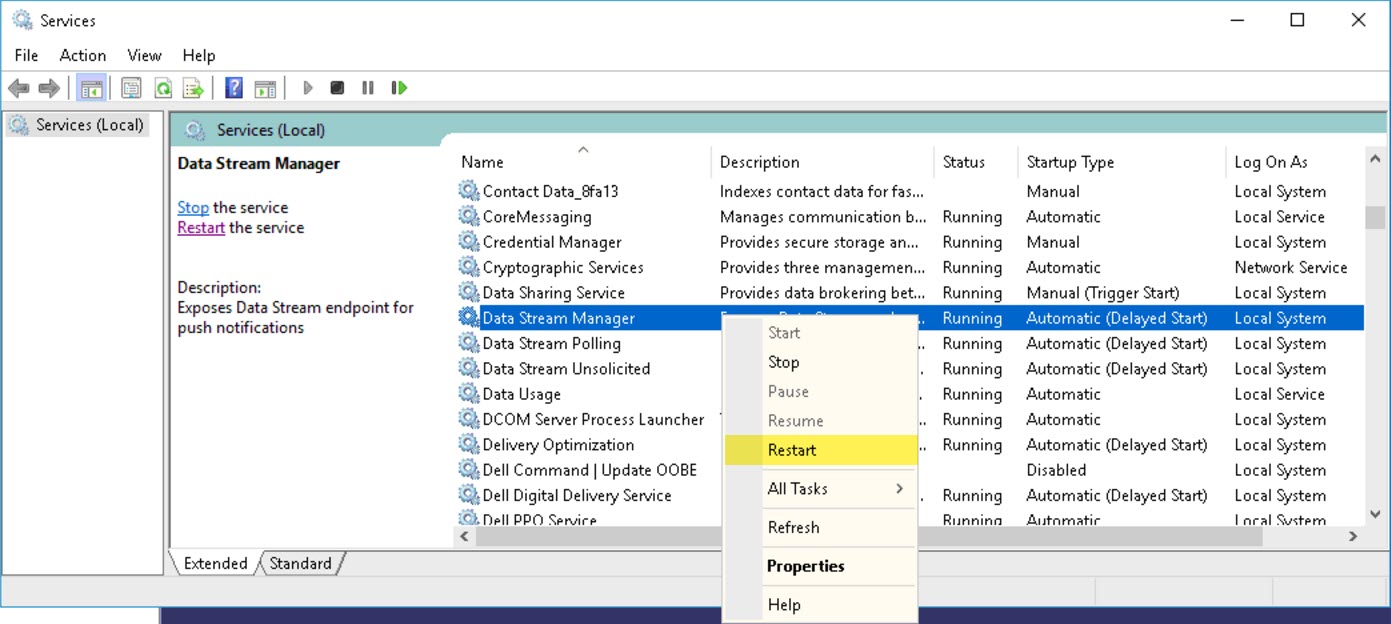Choose Help in the context menu
1391x624 pixels.
tap(820, 604)
